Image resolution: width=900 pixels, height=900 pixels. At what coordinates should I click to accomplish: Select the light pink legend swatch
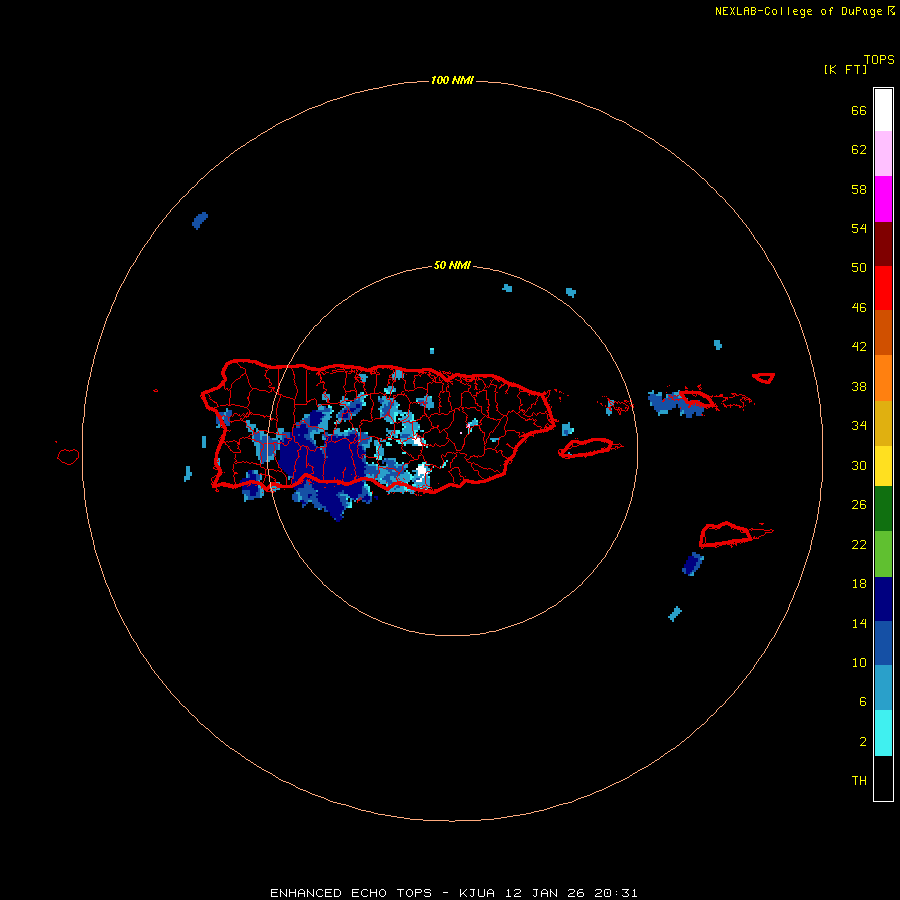point(883,154)
